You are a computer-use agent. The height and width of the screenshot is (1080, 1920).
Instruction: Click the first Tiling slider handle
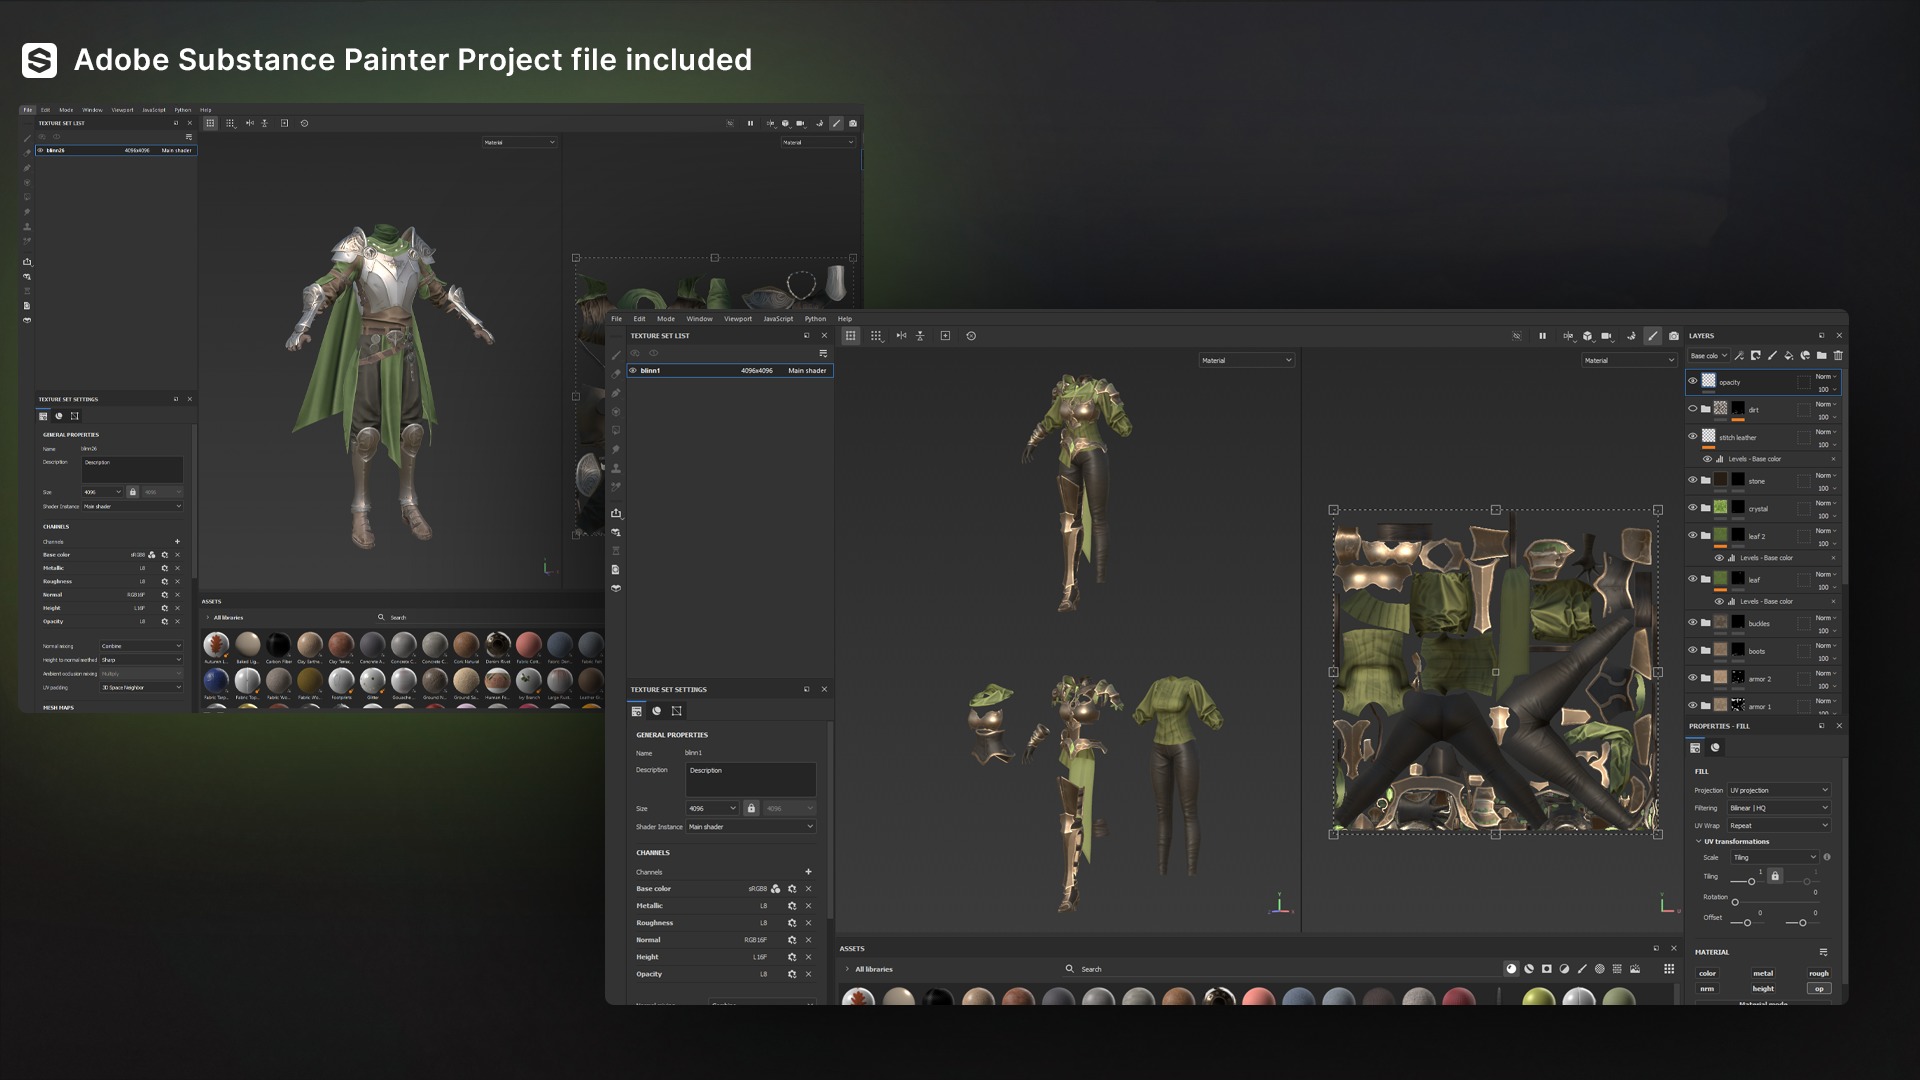tap(1751, 881)
